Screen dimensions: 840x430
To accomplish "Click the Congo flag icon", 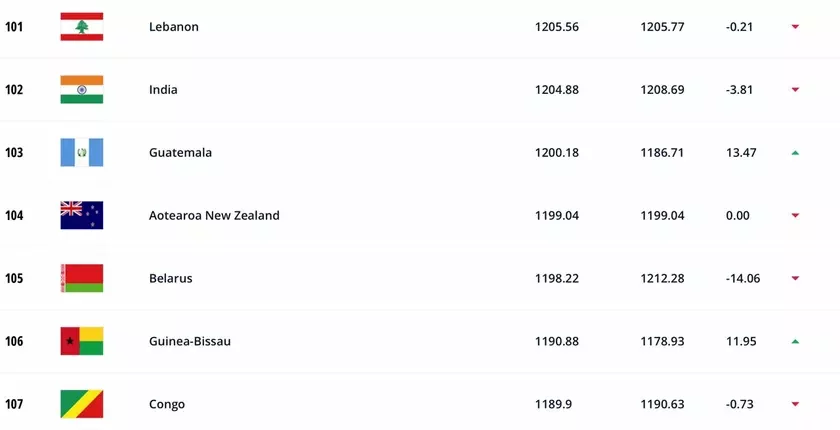I will (81, 404).
